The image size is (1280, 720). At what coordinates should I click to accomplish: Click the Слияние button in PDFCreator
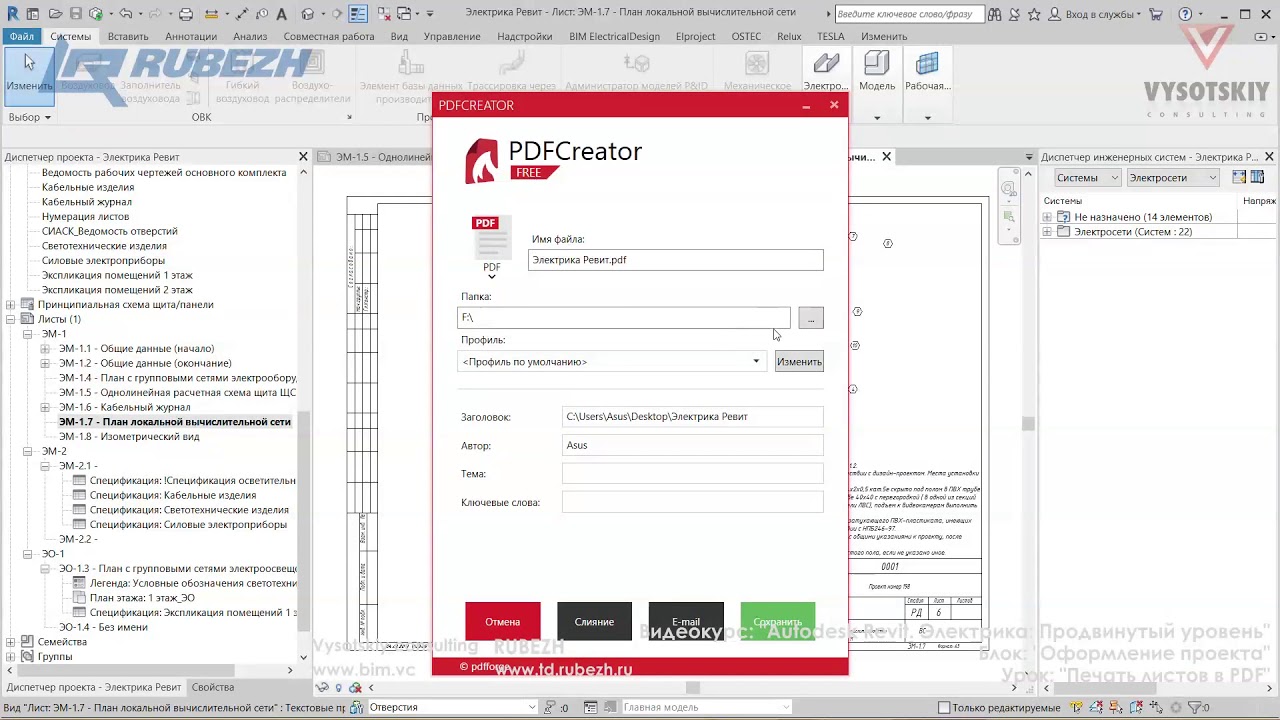594,621
